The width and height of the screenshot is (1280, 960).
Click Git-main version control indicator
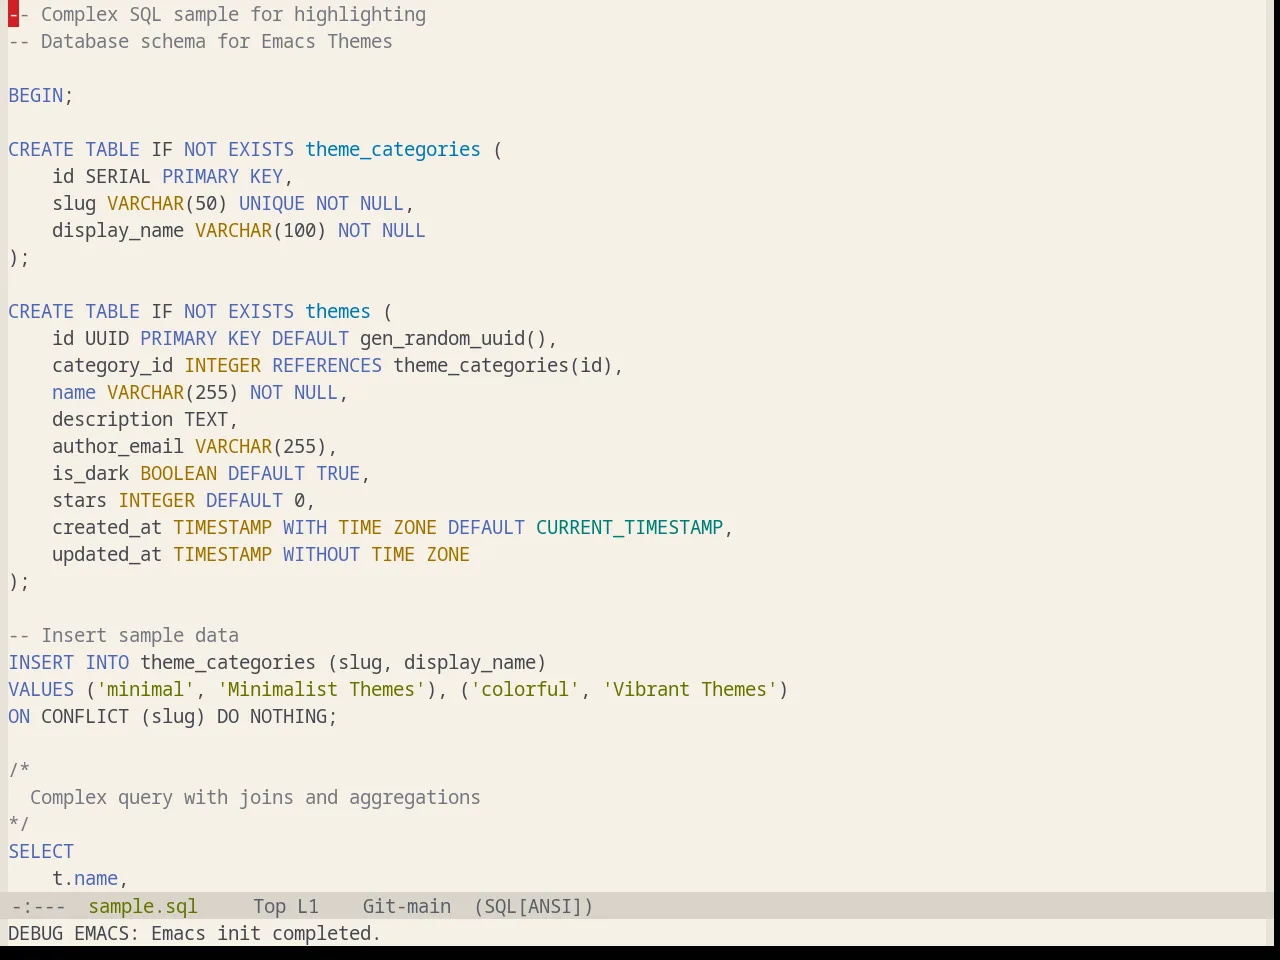pos(406,906)
